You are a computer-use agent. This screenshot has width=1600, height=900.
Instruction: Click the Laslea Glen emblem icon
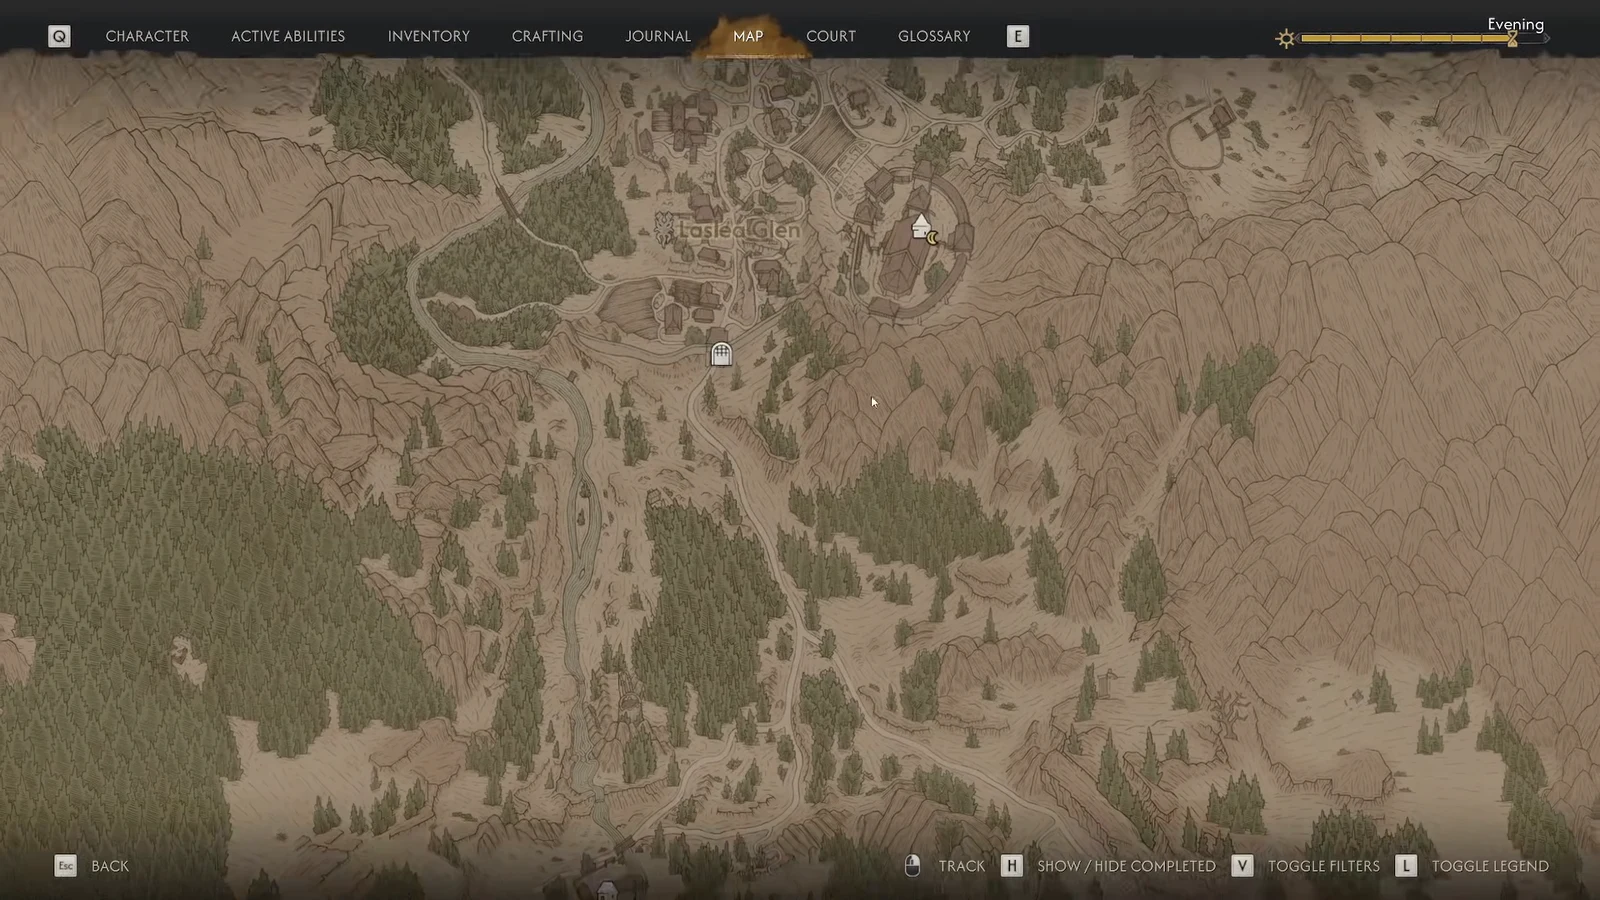[x=664, y=229]
